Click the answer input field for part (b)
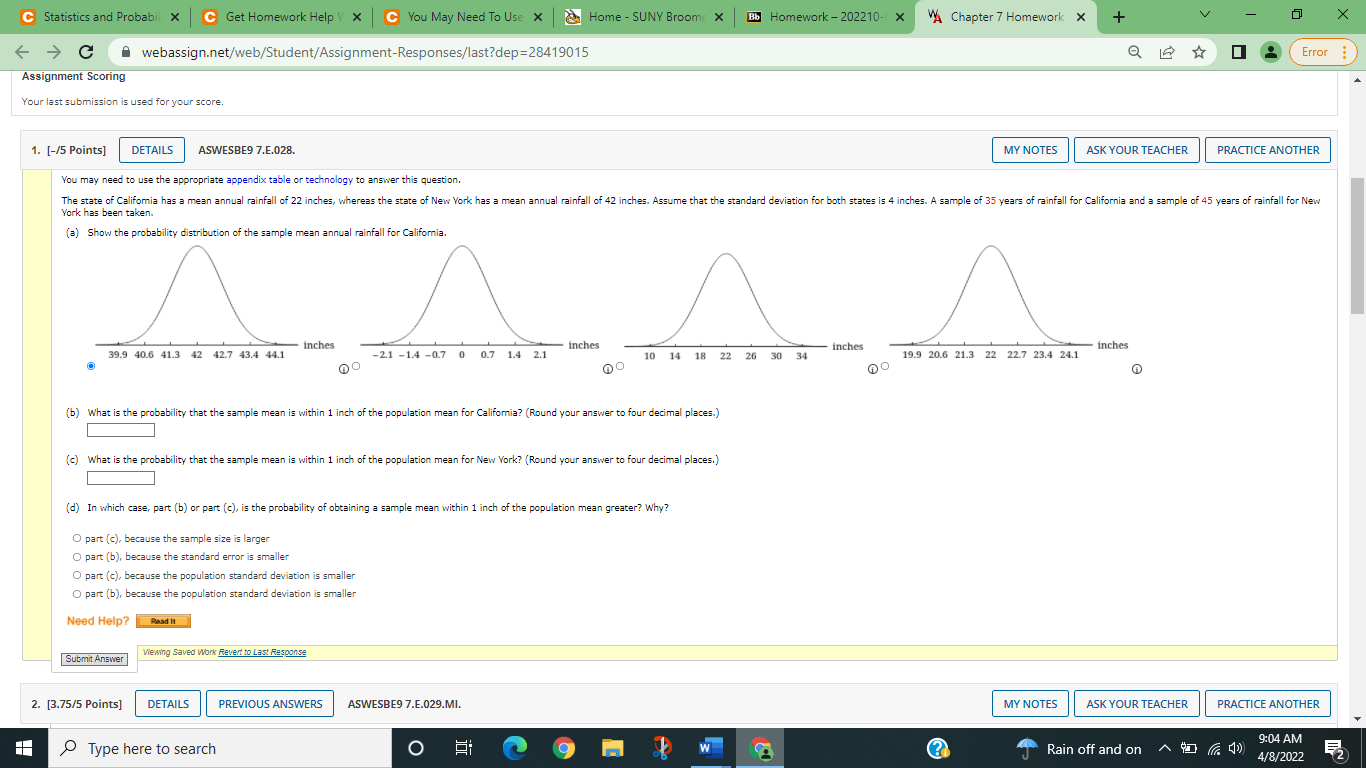 120,429
